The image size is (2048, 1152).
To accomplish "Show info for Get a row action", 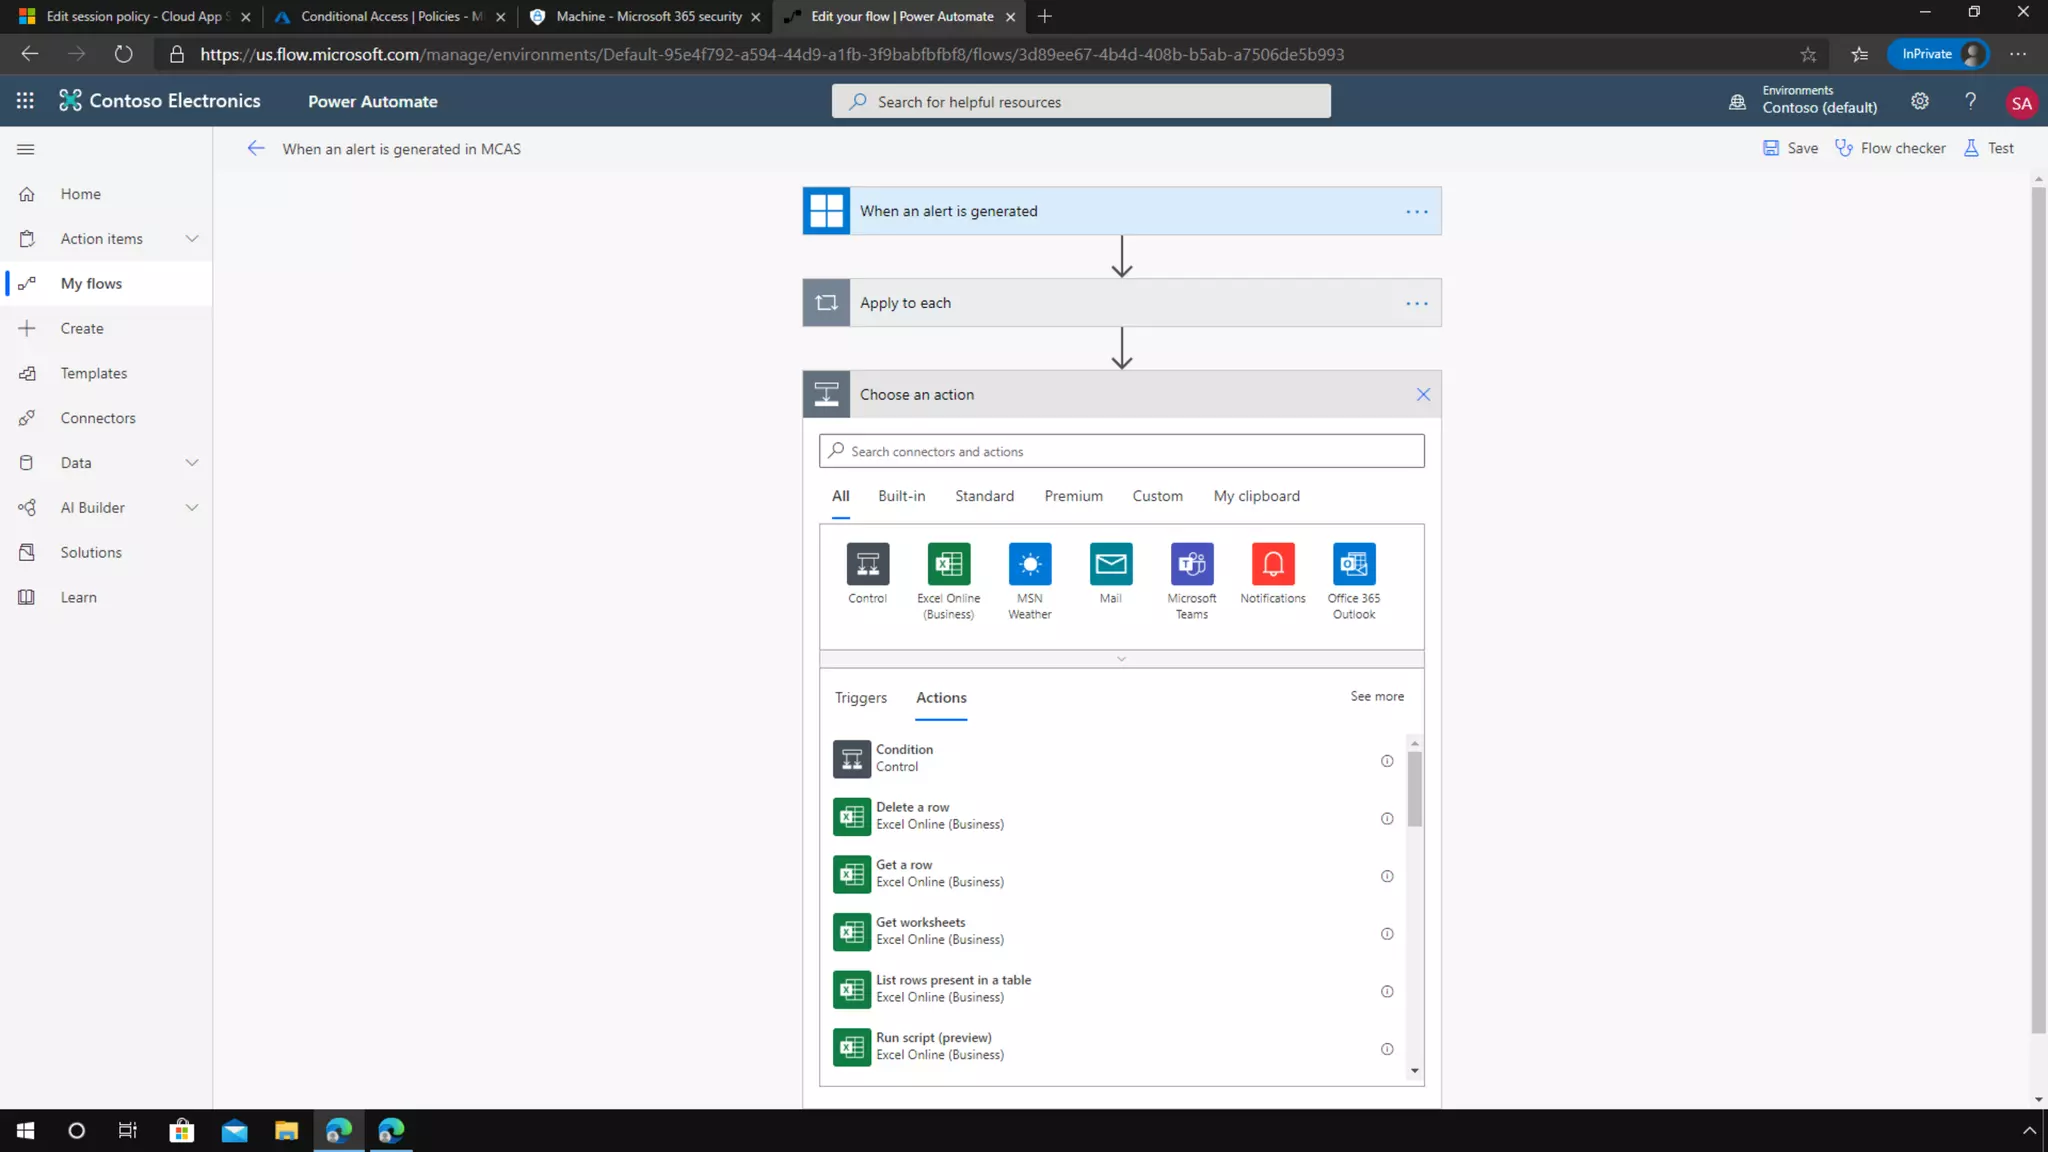I will 1387,876.
